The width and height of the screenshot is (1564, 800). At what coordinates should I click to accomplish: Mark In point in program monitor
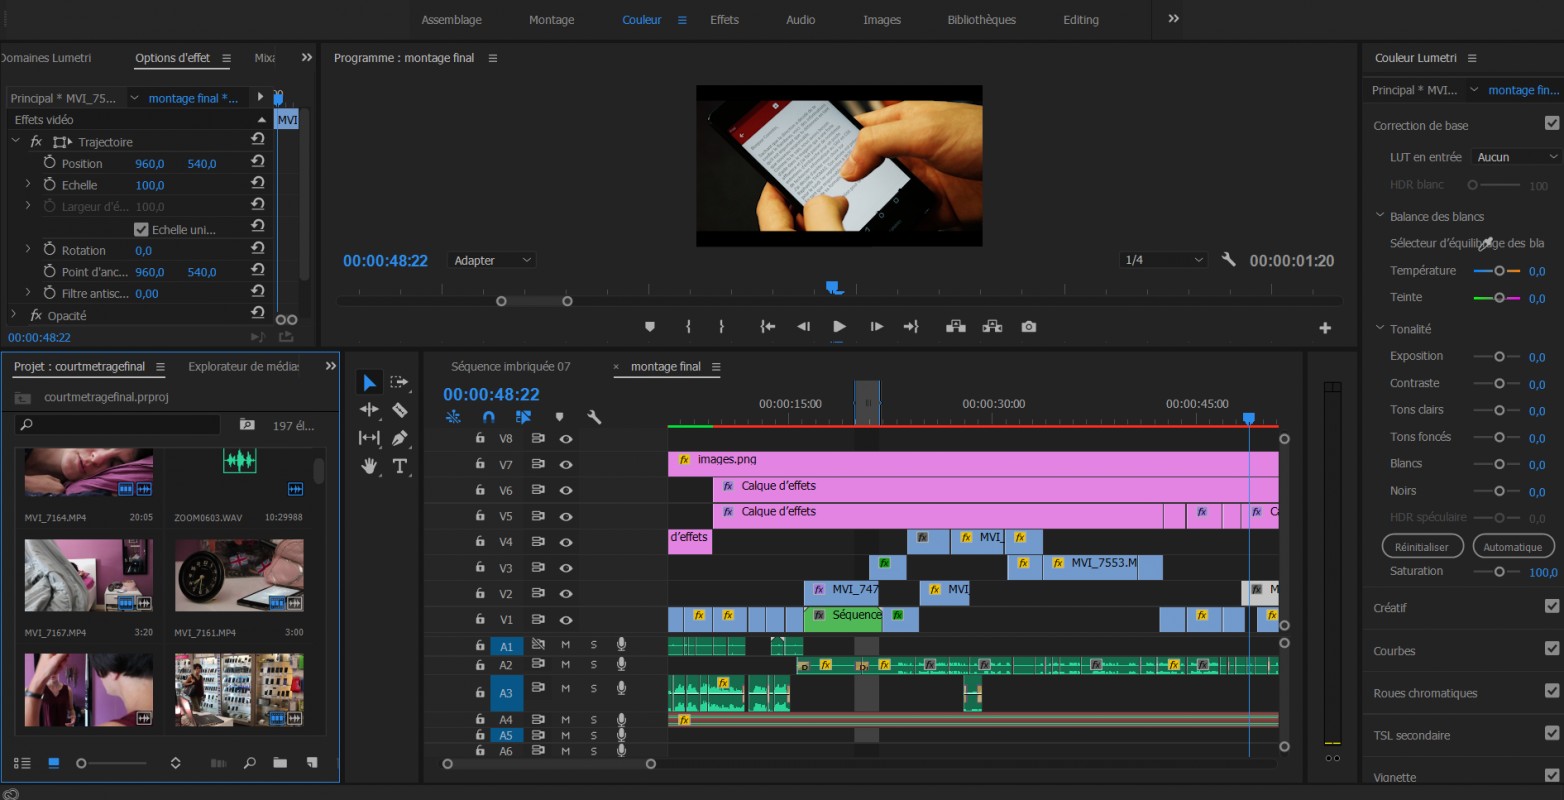point(688,327)
